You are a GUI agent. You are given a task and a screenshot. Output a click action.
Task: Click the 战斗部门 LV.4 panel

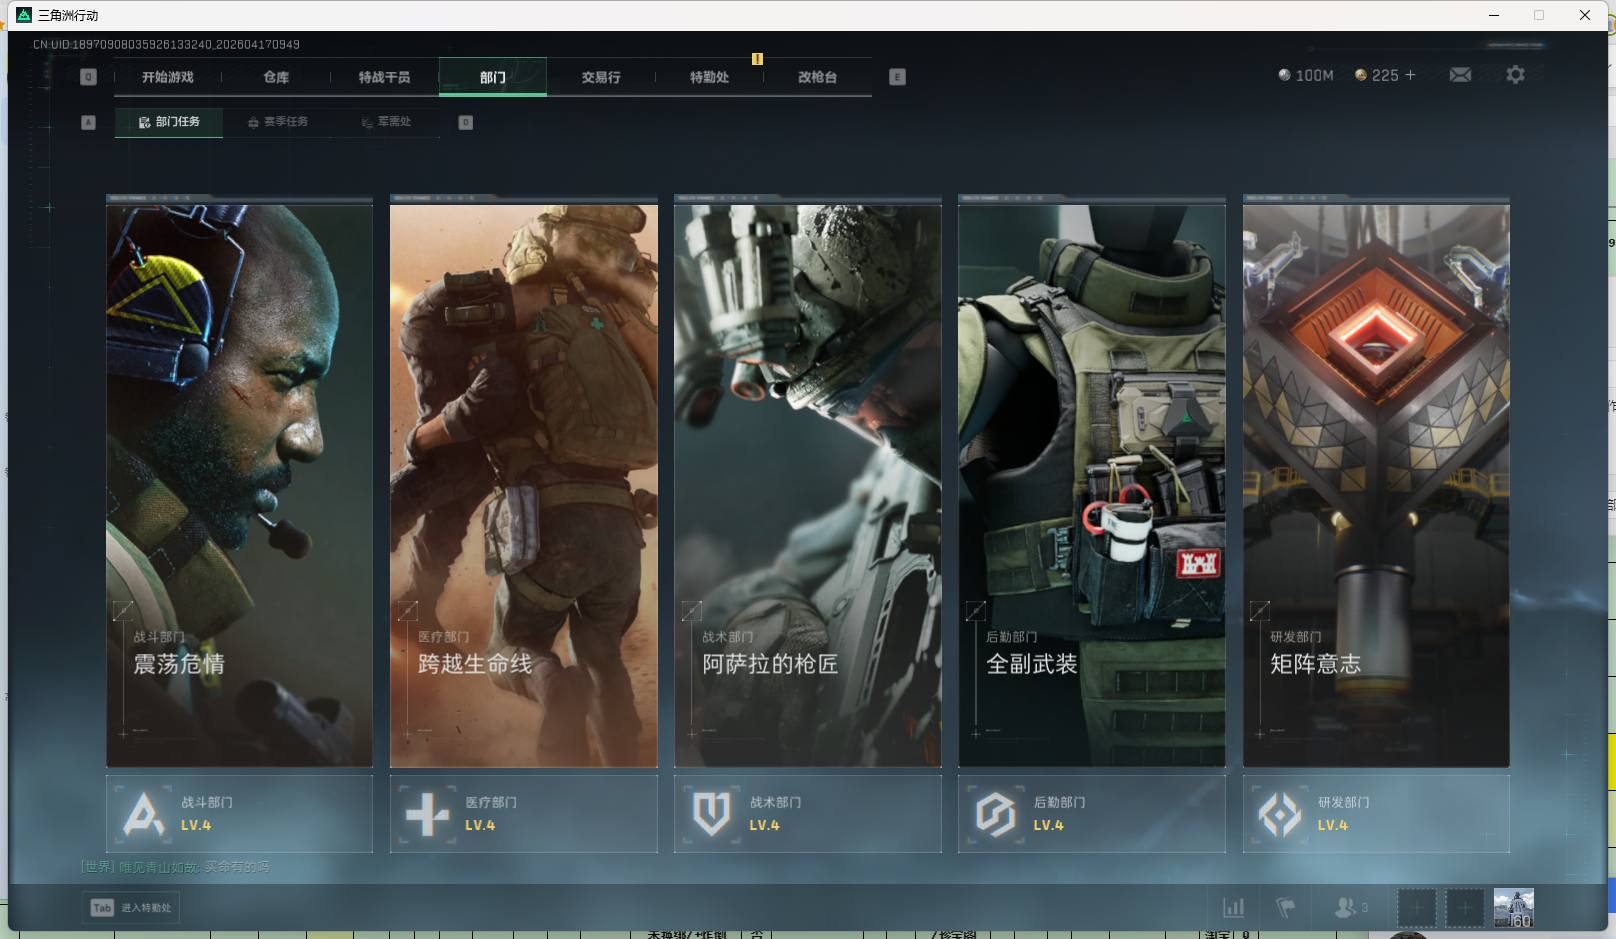[239, 814]
